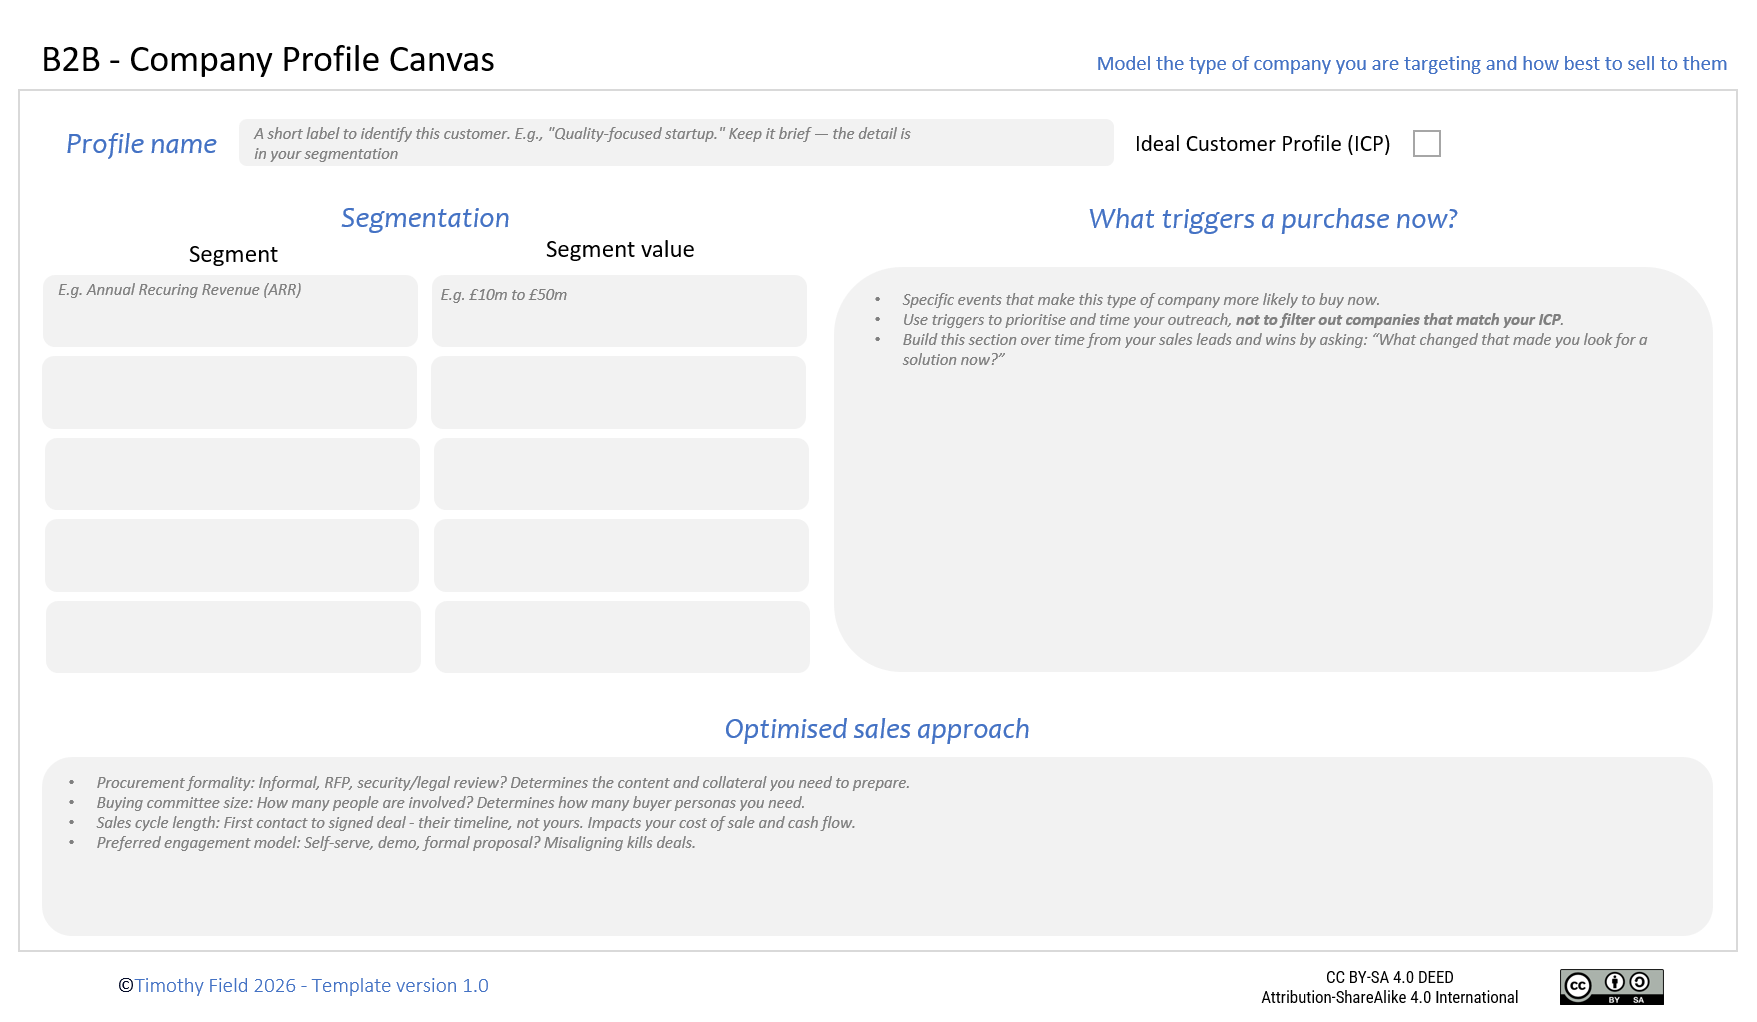
Task: Click the Optimised sales approach text area
Action: (x=877, y=846)
